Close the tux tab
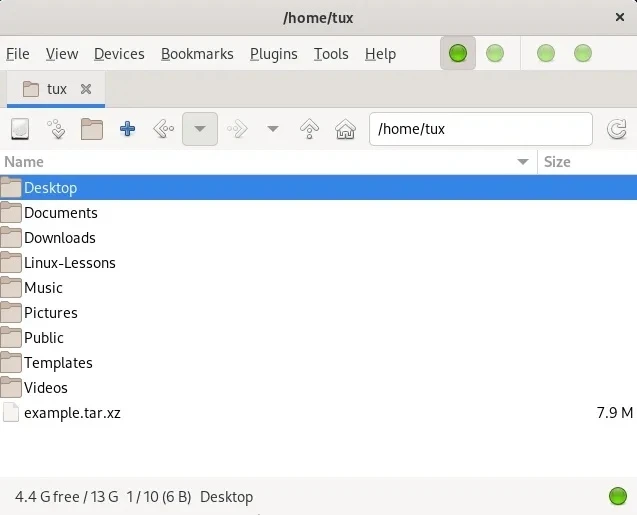This screenshot has height=515, width=637. 86,89
